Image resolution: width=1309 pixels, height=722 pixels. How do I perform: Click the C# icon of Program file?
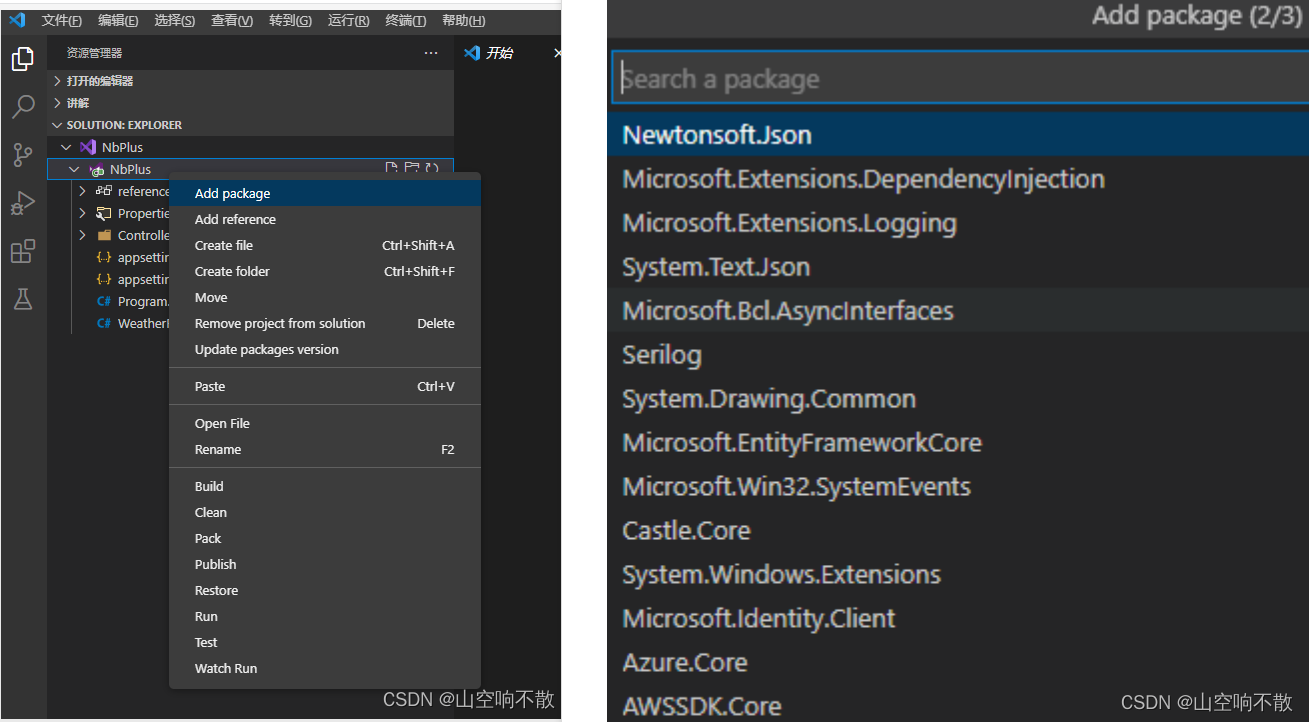(x=104, y=301)
